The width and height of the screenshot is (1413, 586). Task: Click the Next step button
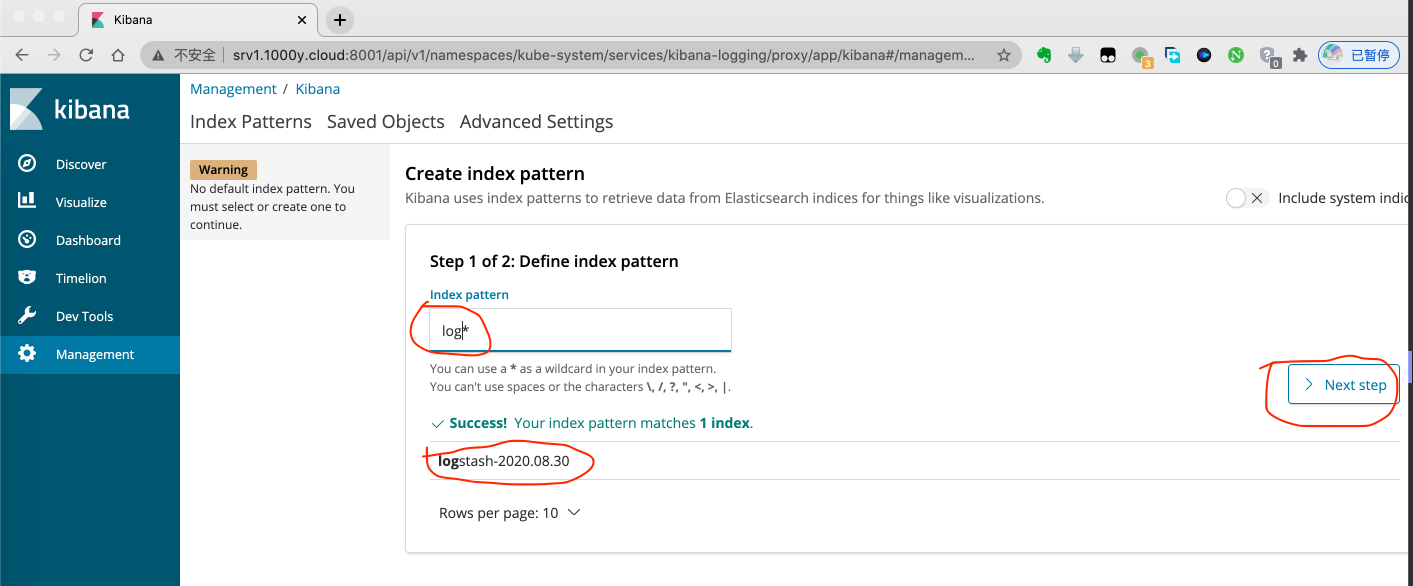point(1343,385)
